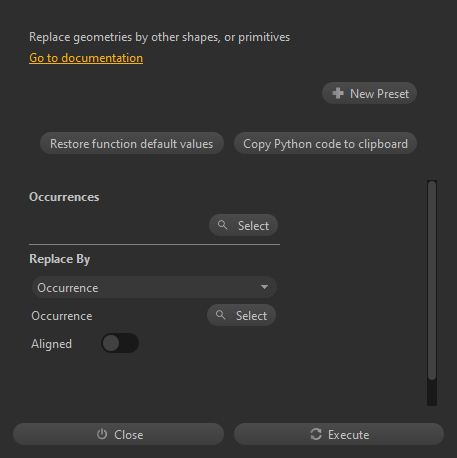The height and width of the screenshot is (458, 457).
Task: Click the Execute button text
Action: click(348, 435)
